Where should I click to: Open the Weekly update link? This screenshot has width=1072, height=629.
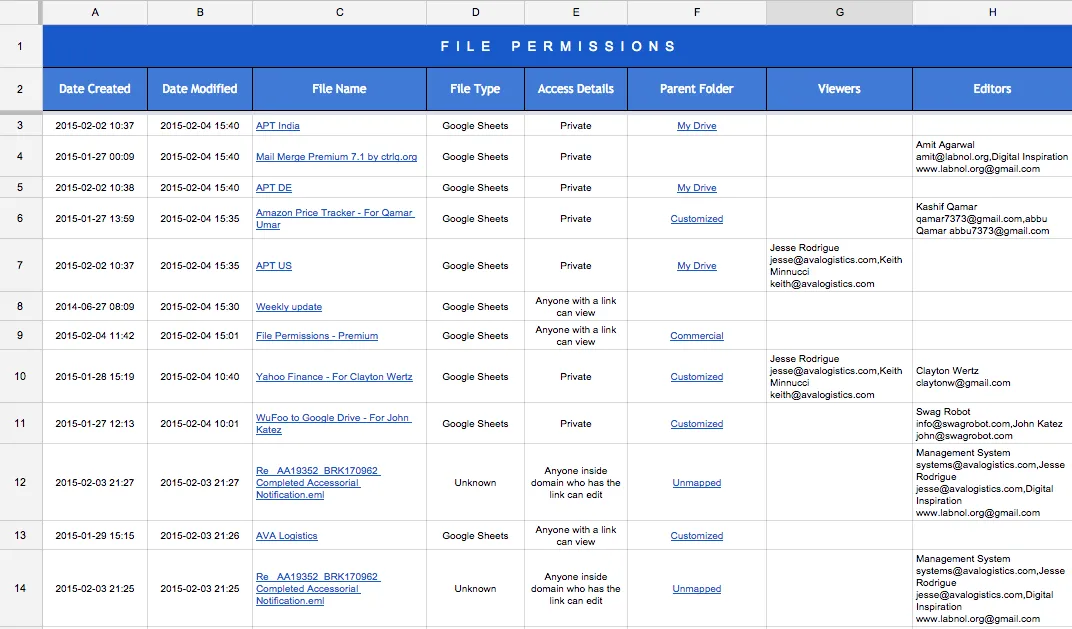[x=288, y=306]
